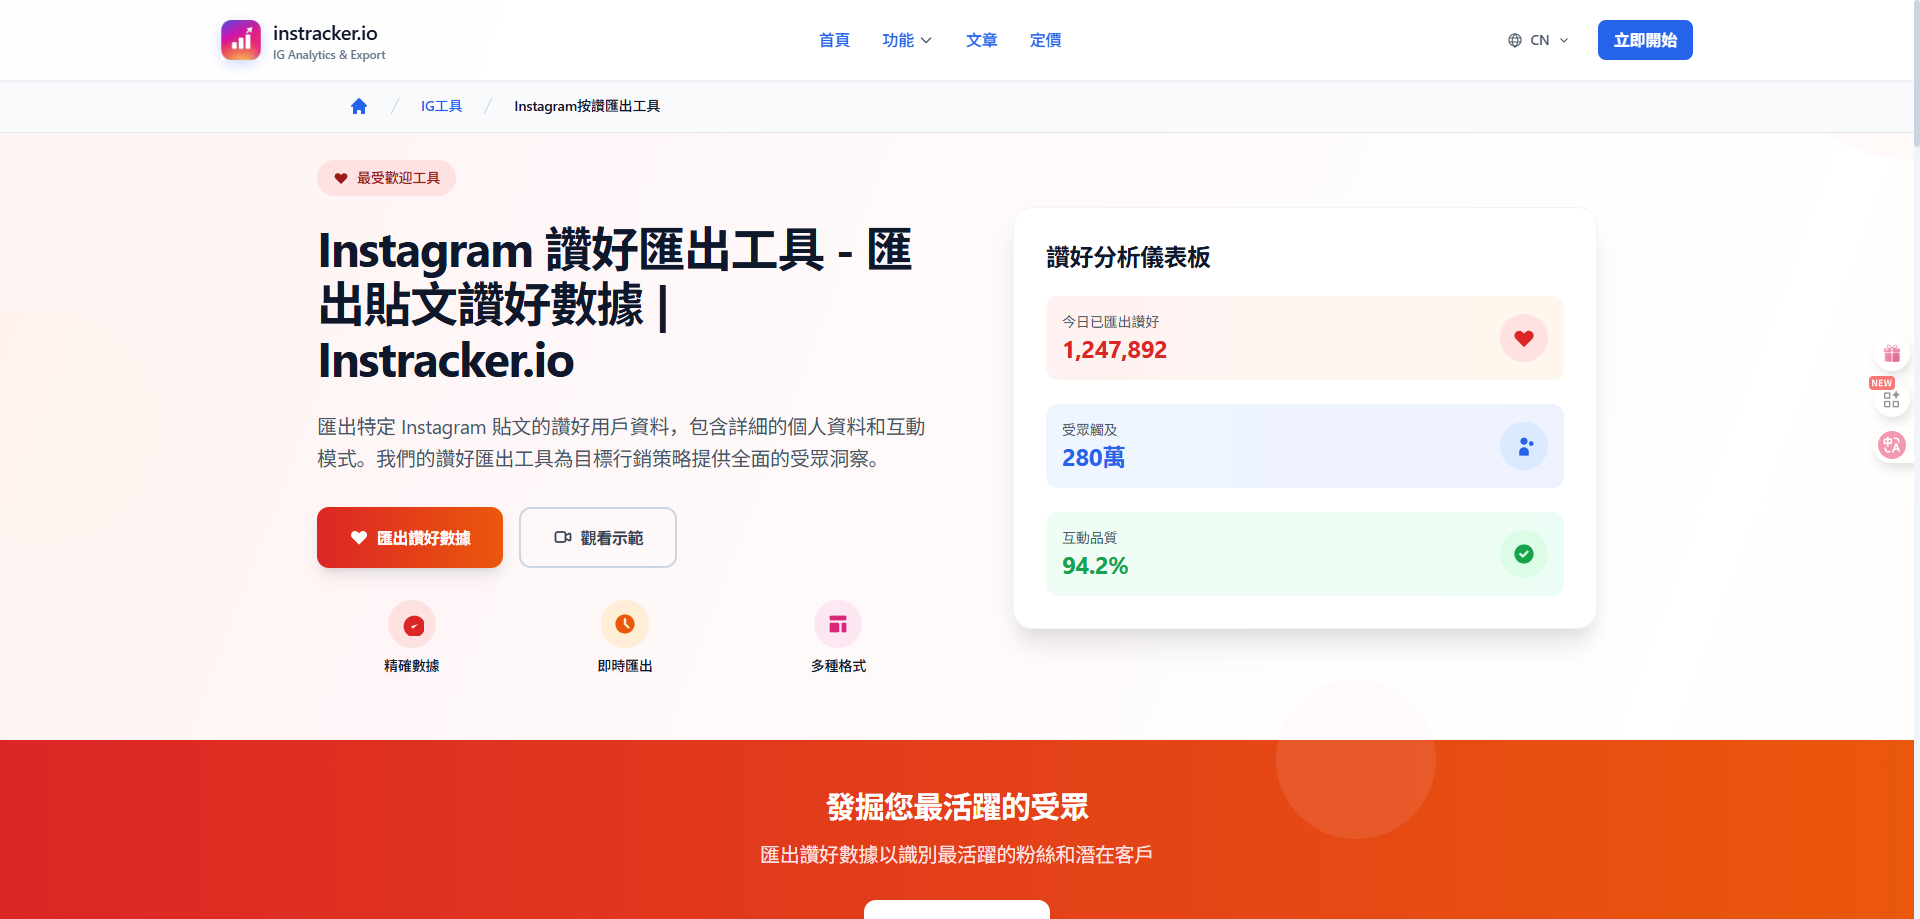Screen dimensions: 1920x919
Task: Open 文章 in the navigation bar
Action: [x=982, y=40]
